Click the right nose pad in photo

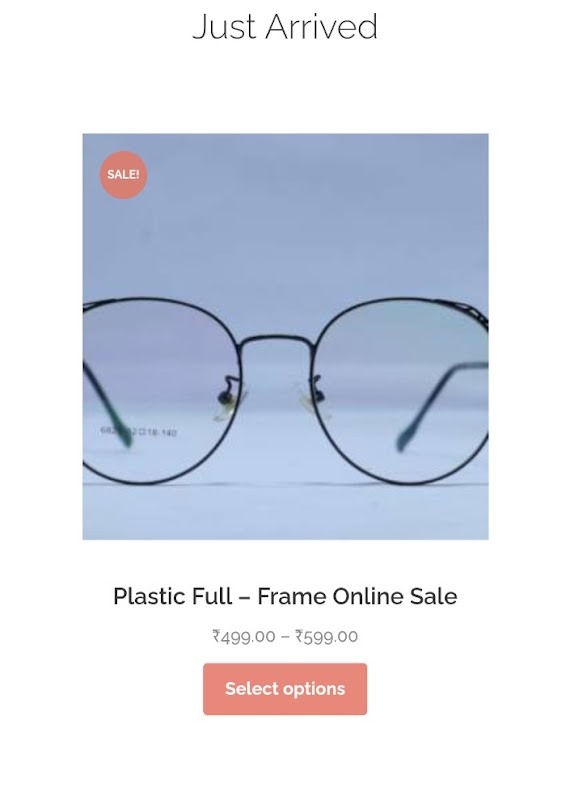(x=311, y=397)
